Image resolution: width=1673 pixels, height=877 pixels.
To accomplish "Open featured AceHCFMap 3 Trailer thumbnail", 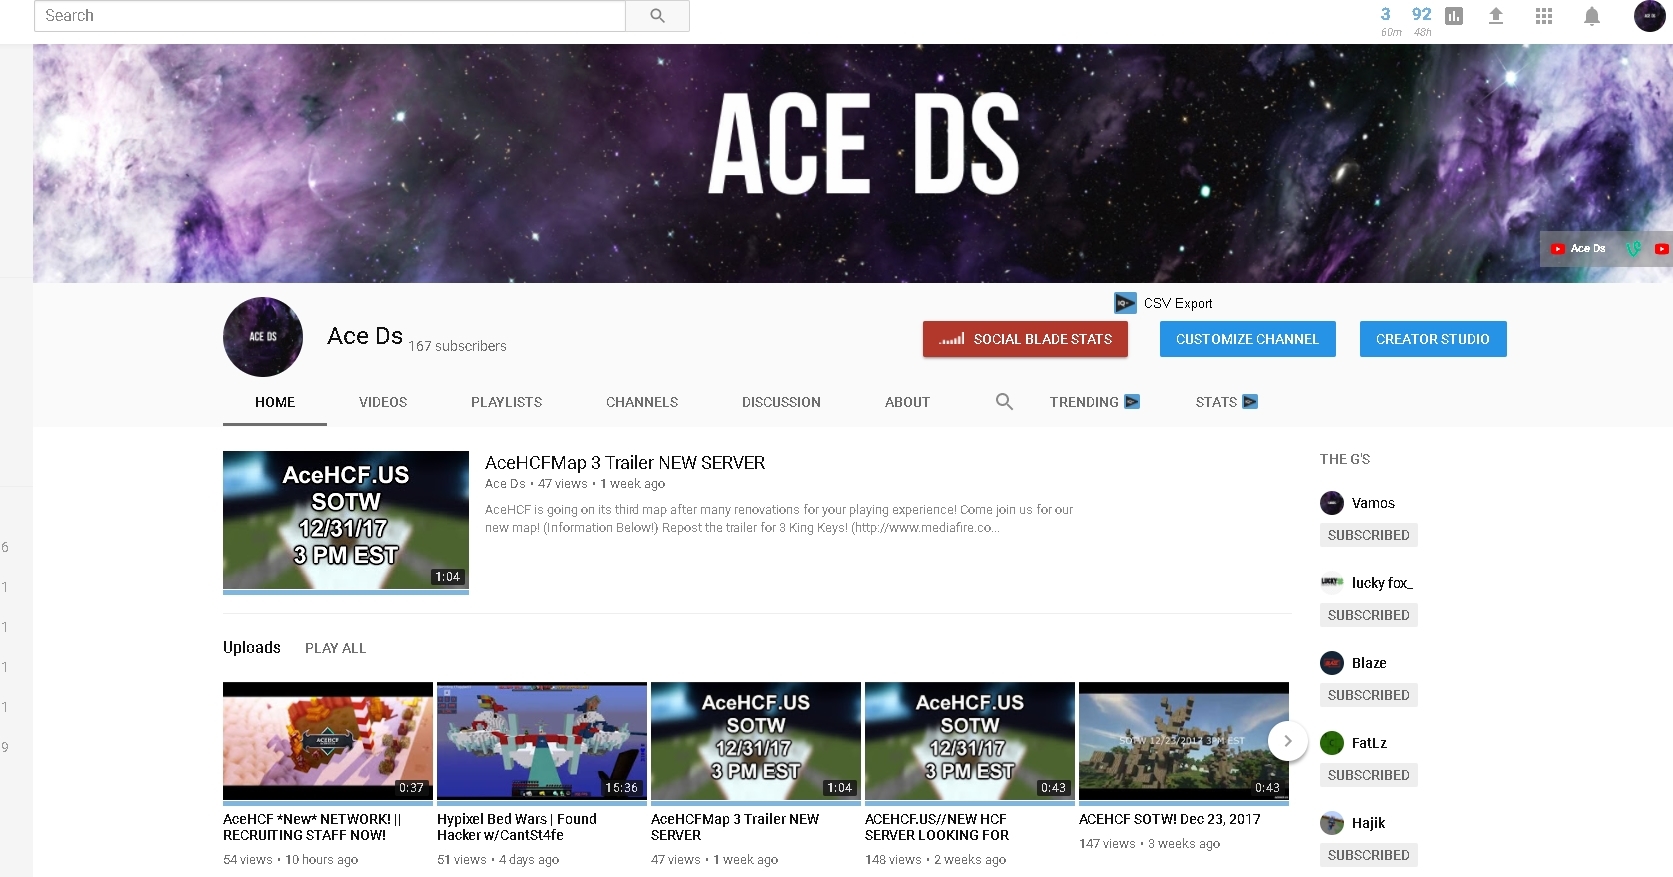I will click(346, 521).
